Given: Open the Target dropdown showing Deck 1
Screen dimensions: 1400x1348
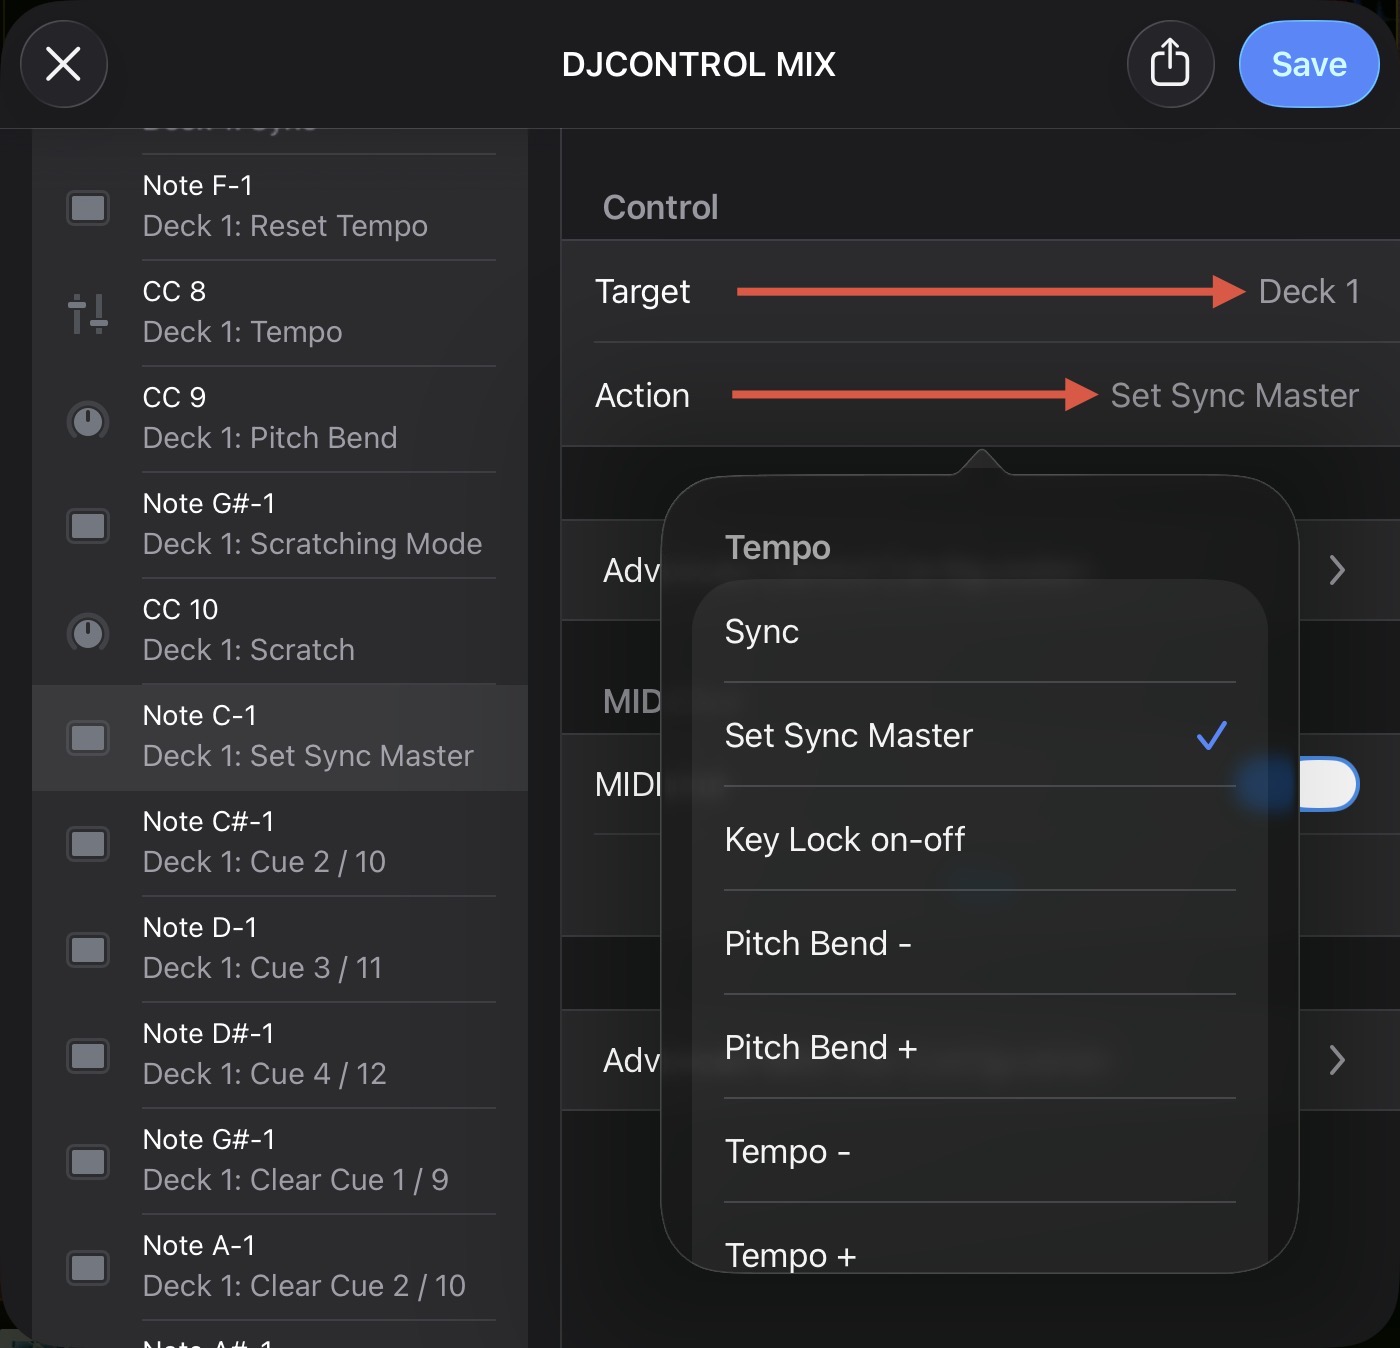Looking at the screenshot, I should point(980,291).
